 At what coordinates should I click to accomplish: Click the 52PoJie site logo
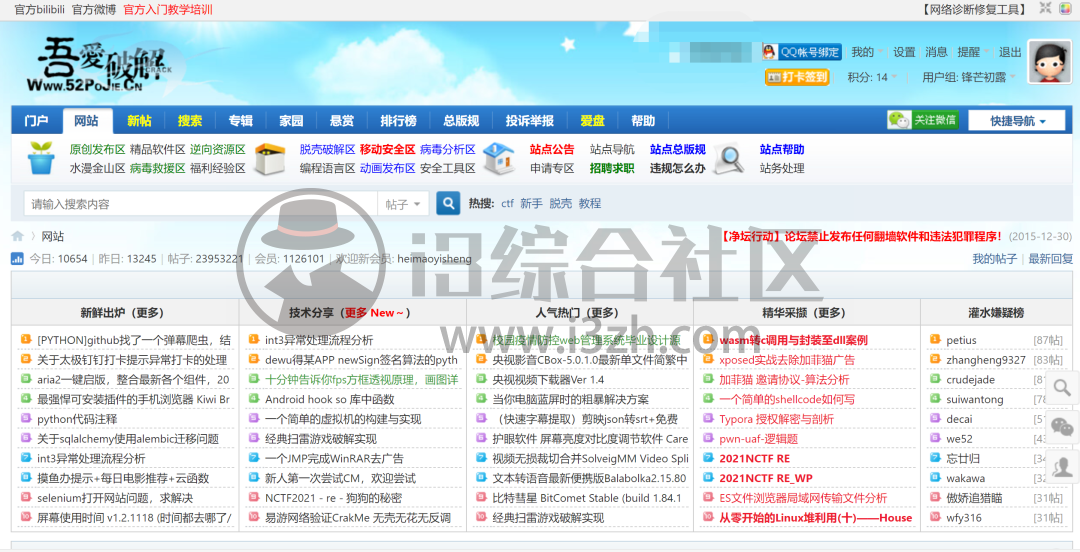(98, 65)
